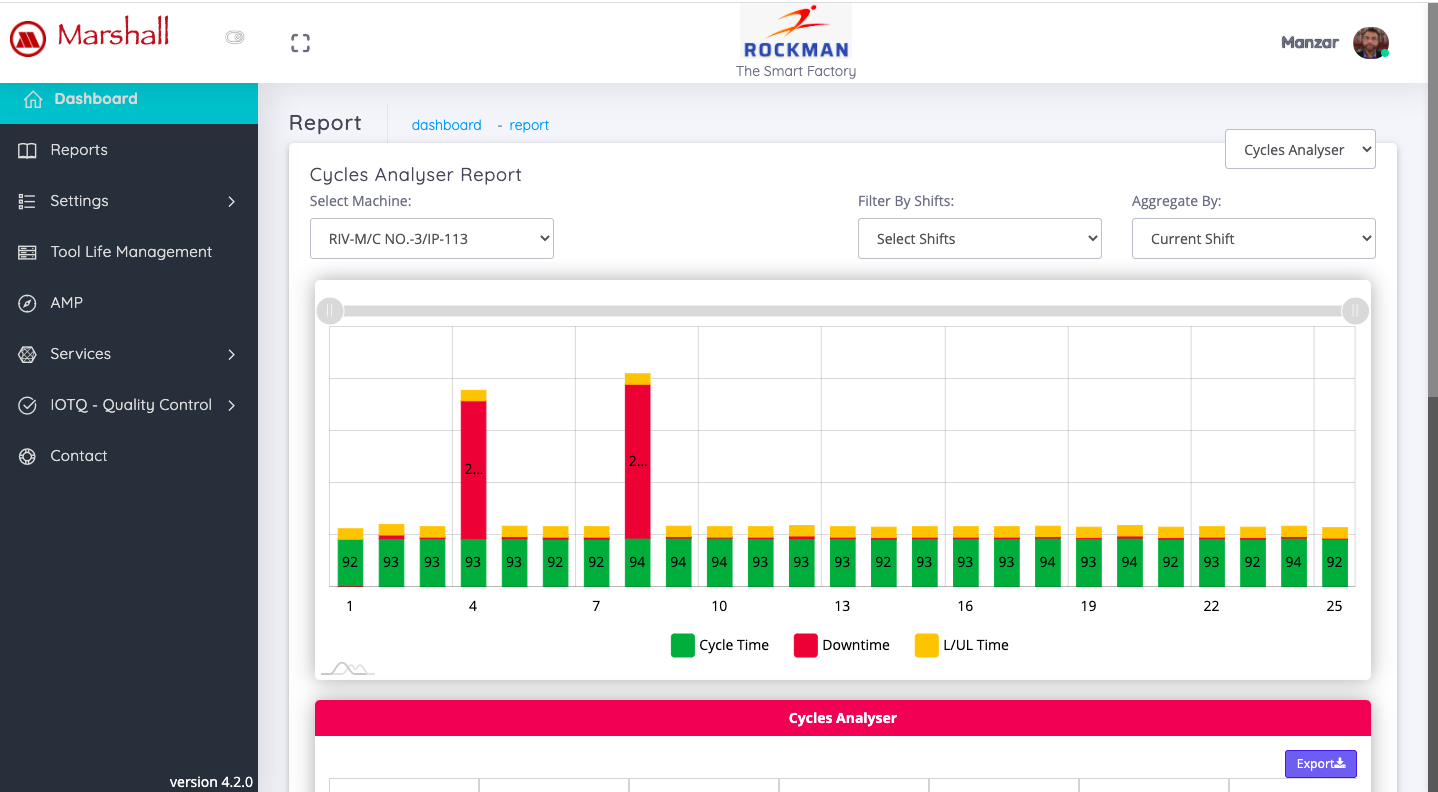Expand the Settings submenu chevron
Viewport: 1438px width, 792px height.
pos(232,201)
